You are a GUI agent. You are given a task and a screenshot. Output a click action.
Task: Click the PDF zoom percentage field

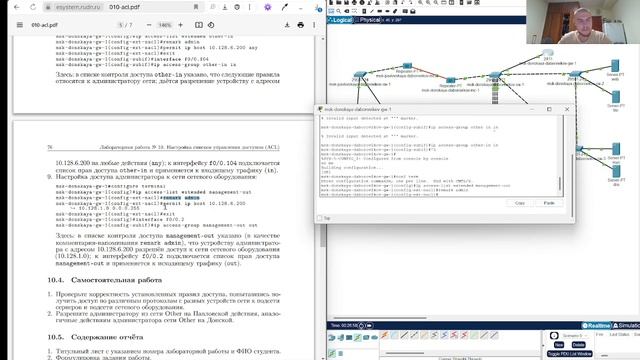click(165, 25)
